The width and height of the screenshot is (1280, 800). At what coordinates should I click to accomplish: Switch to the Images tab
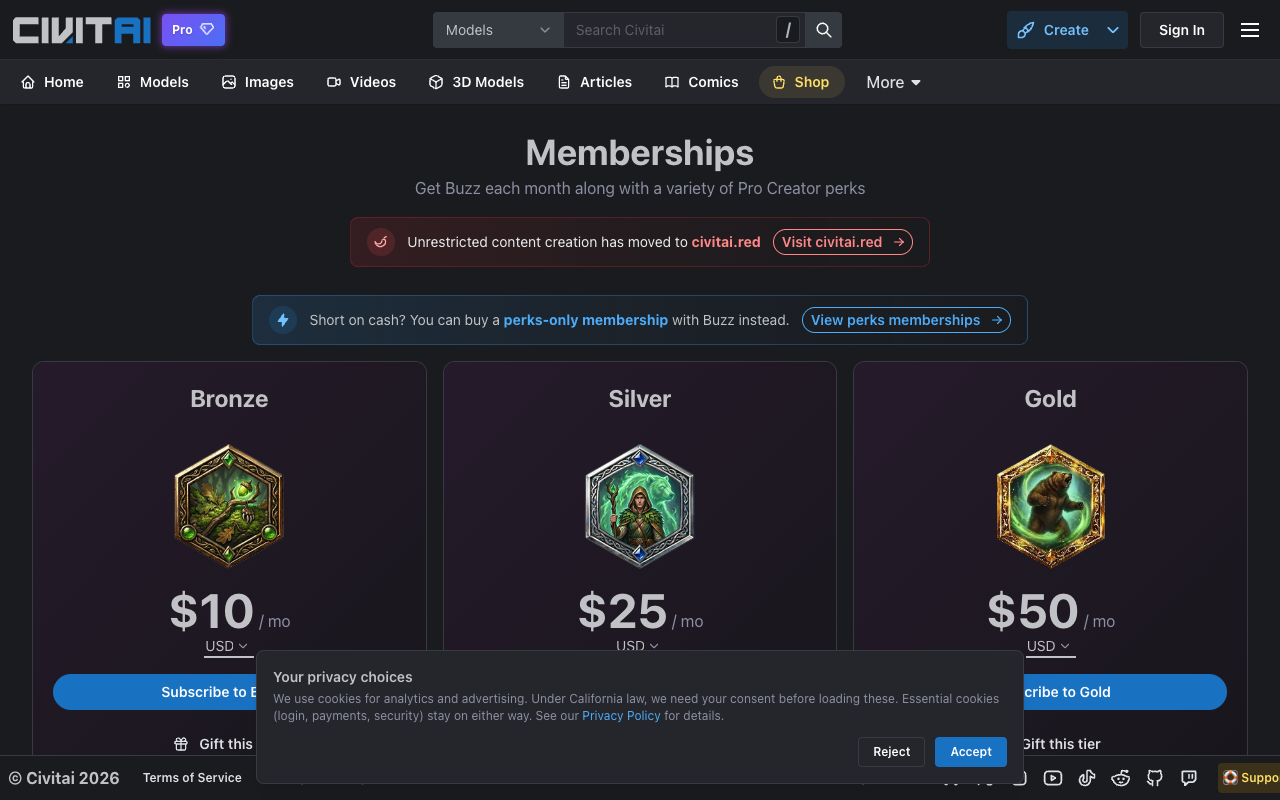pos(258,82)
